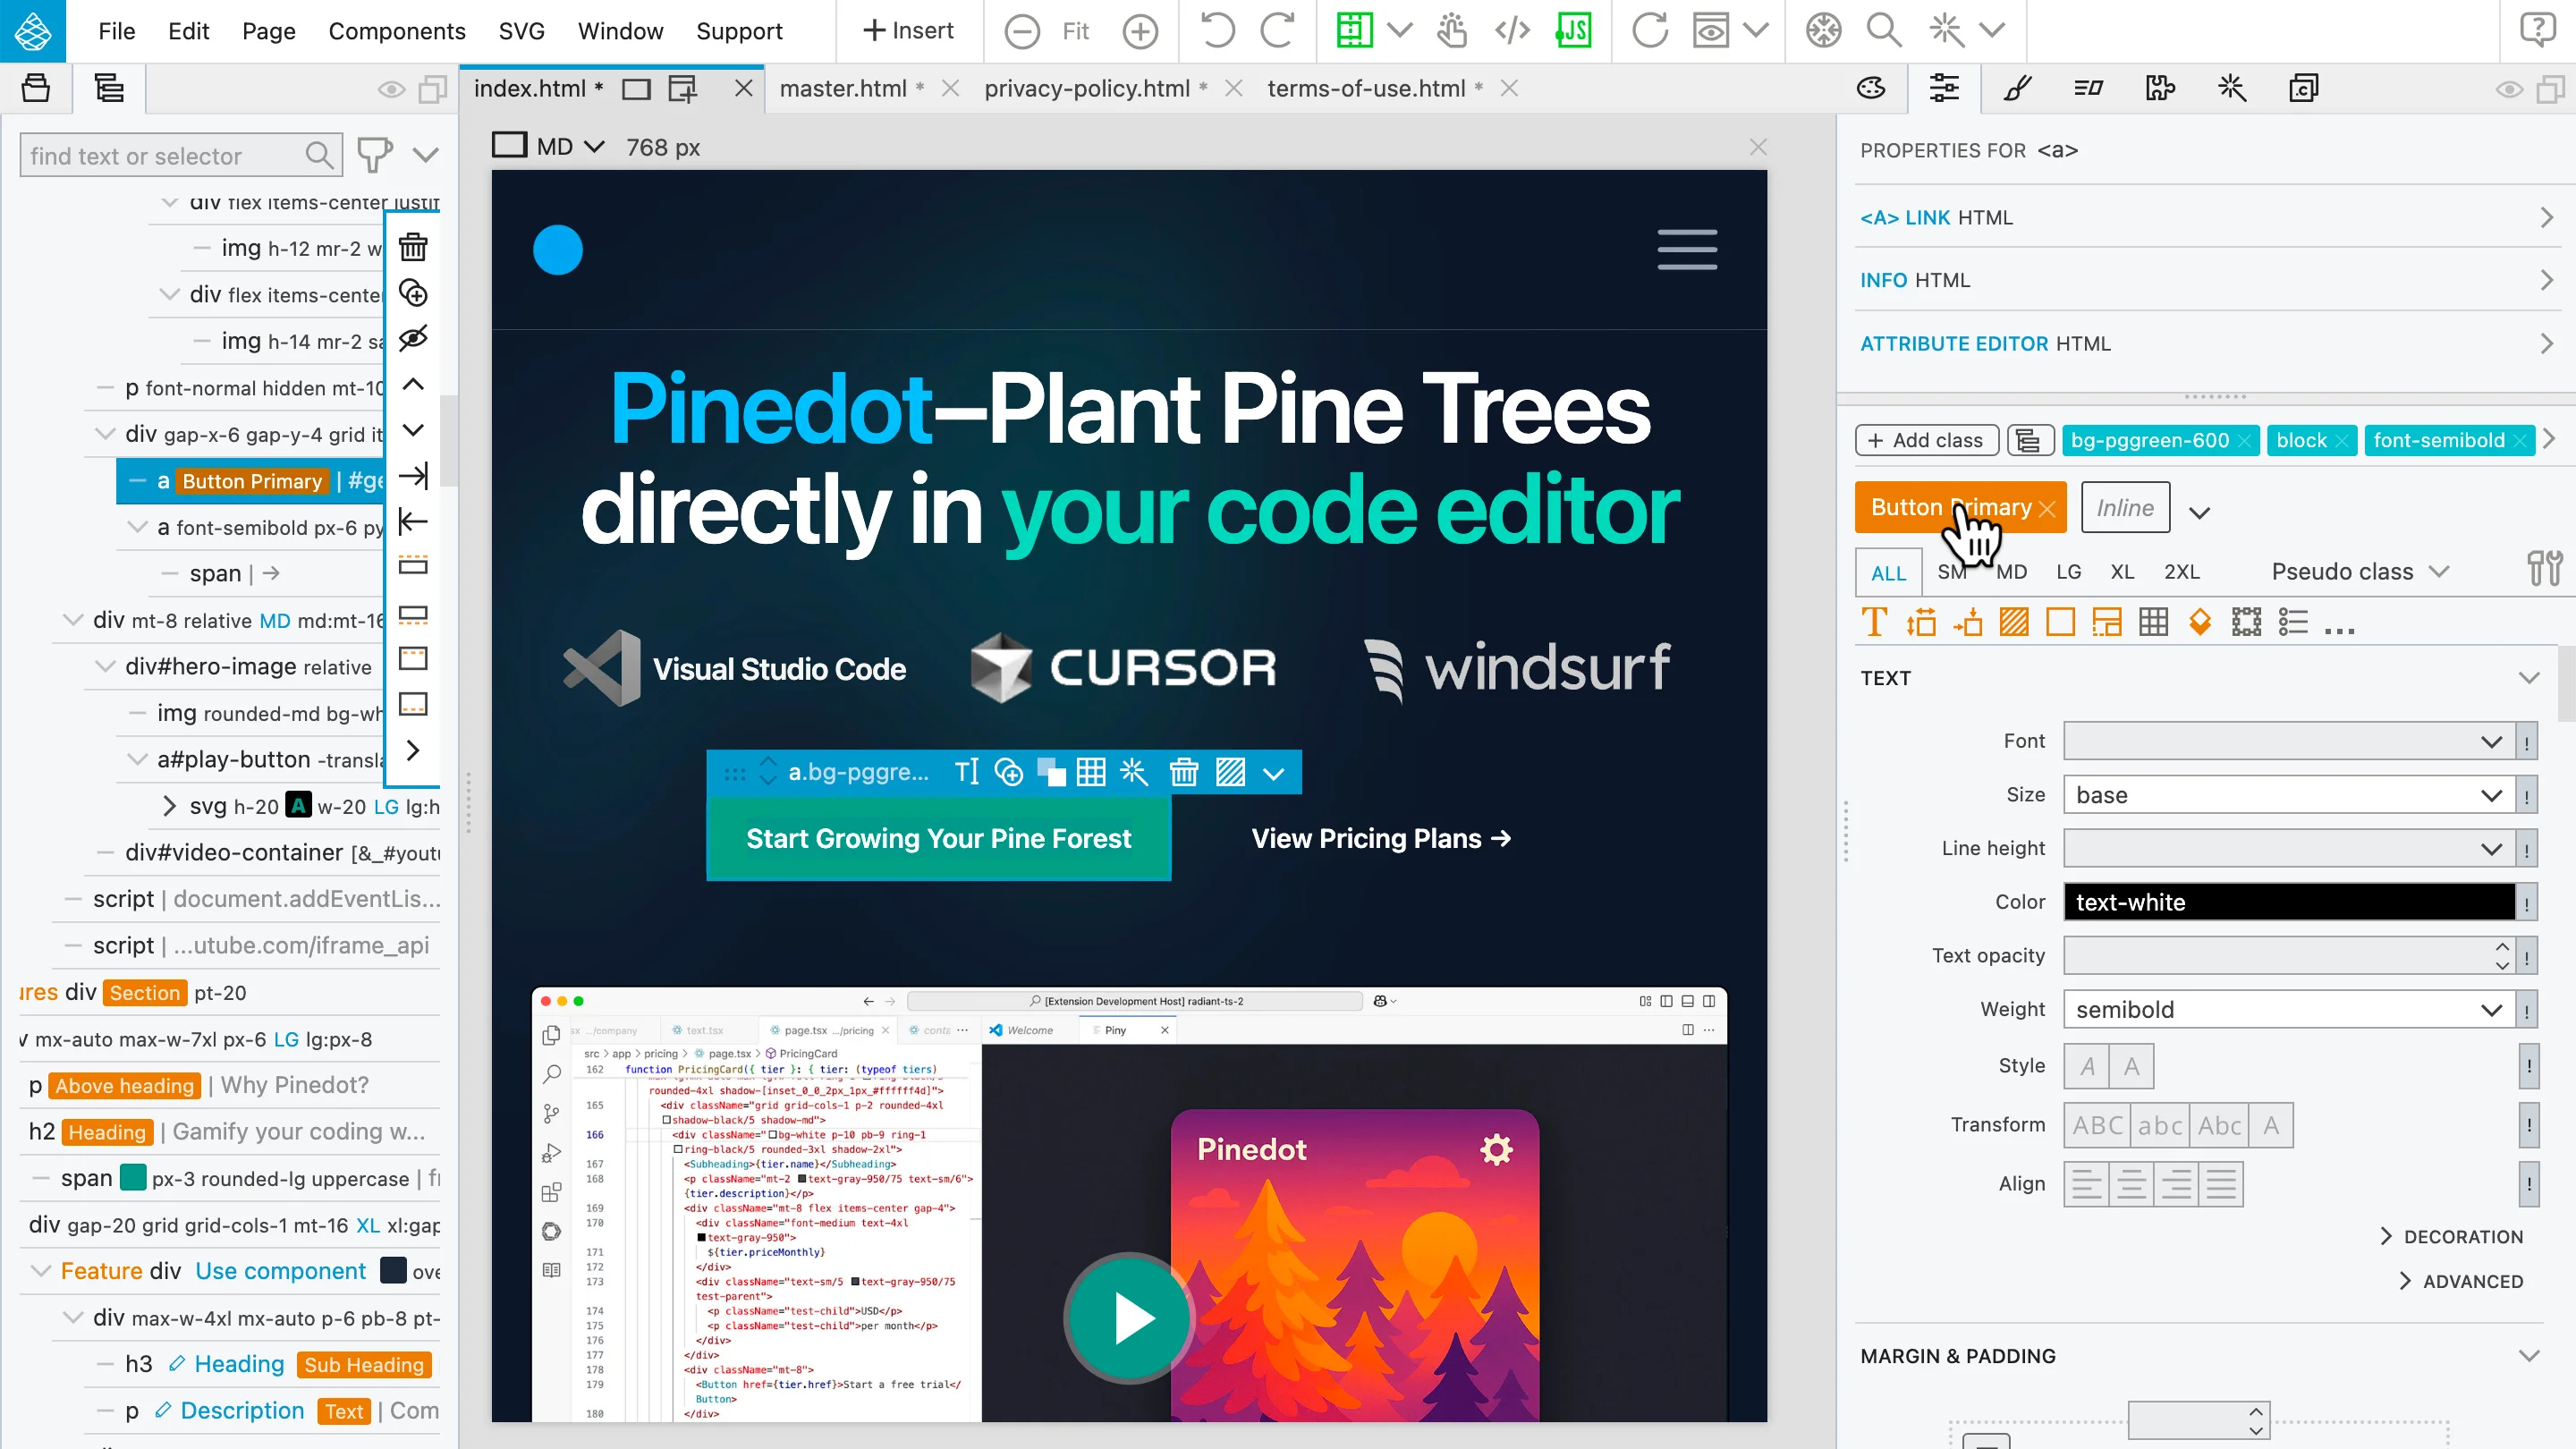The width and height of the screenshot is (2576, 1449).
Task: Toggle hide element eye-slash icon in tree actions
Action: click(413, 338)
